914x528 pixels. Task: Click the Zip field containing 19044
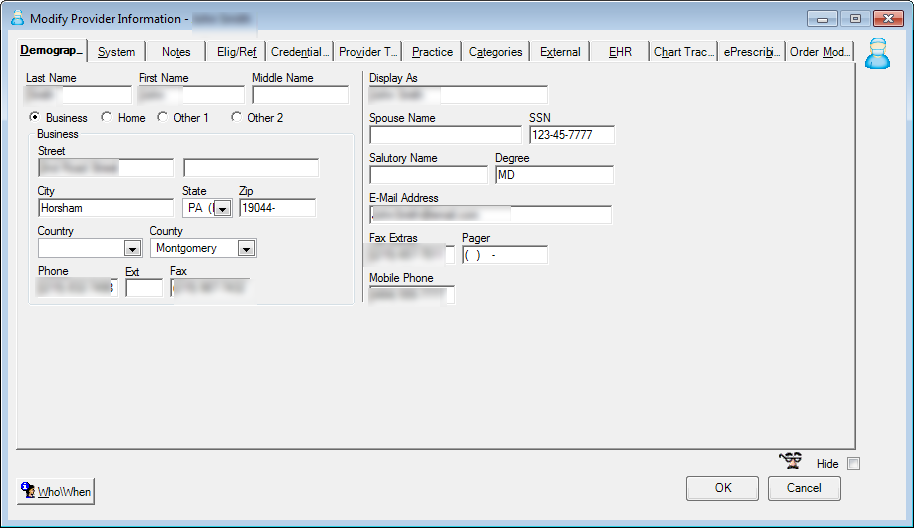(277, 208)
